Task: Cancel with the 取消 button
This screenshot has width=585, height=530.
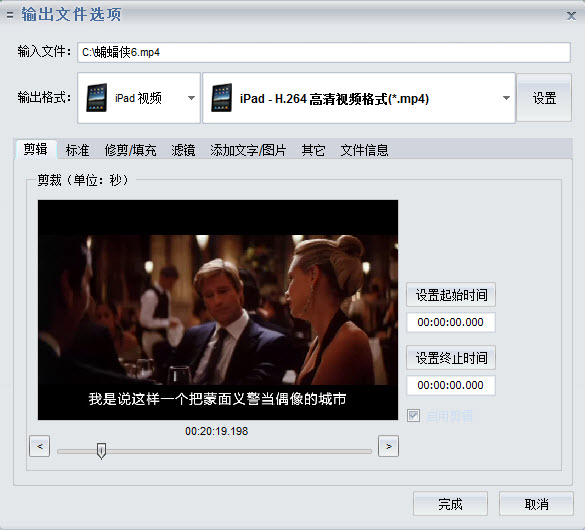Action: pyautogui.click(x=536, y=504)
